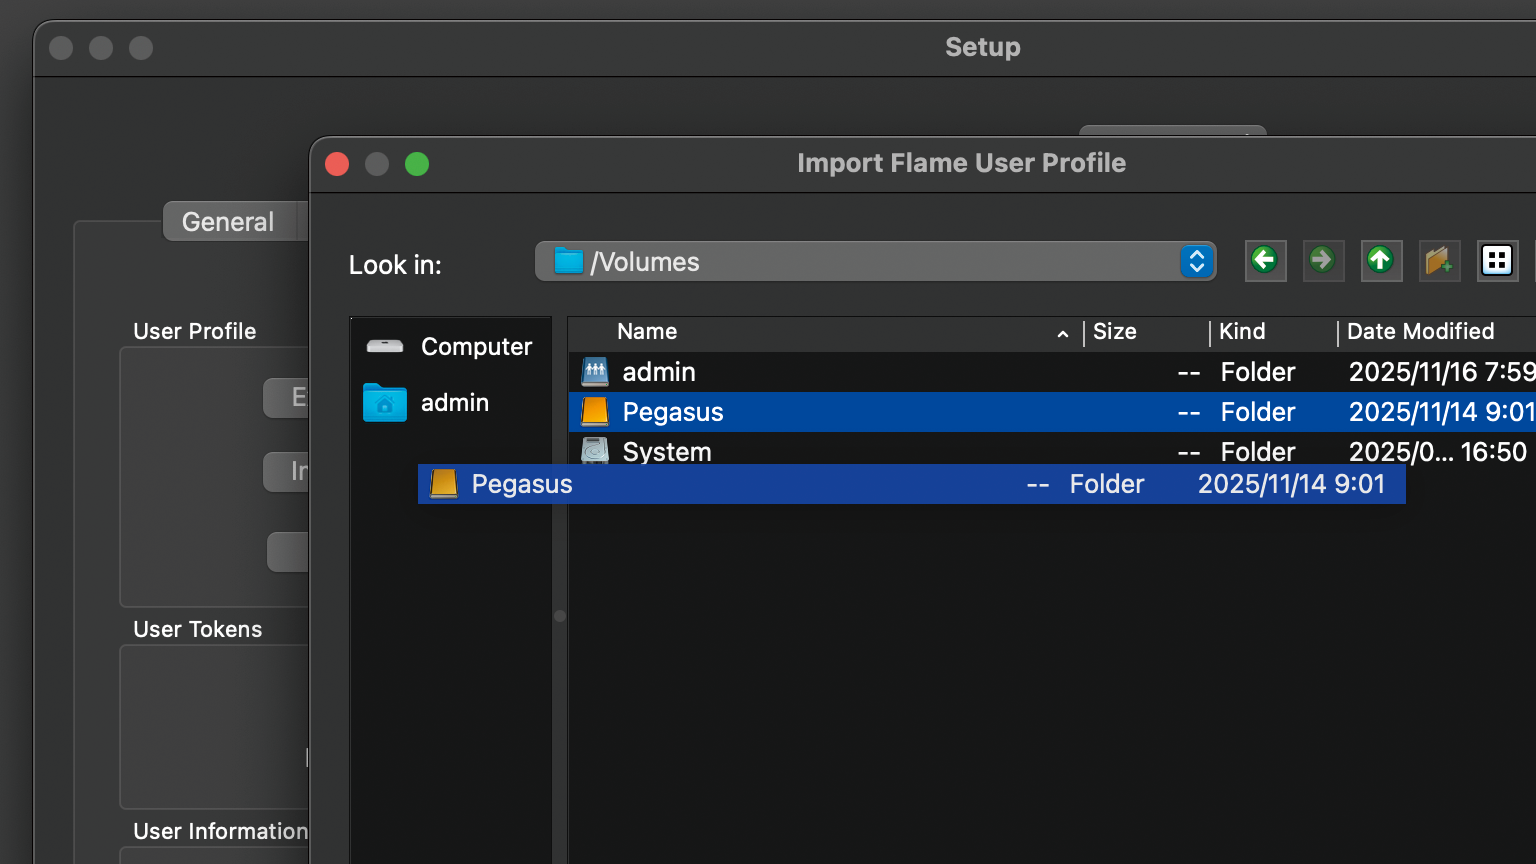Go to parent directory with up arrow
This screenshot has height=864, width=1536.
pyautogui.click(x=1380, y=261)
